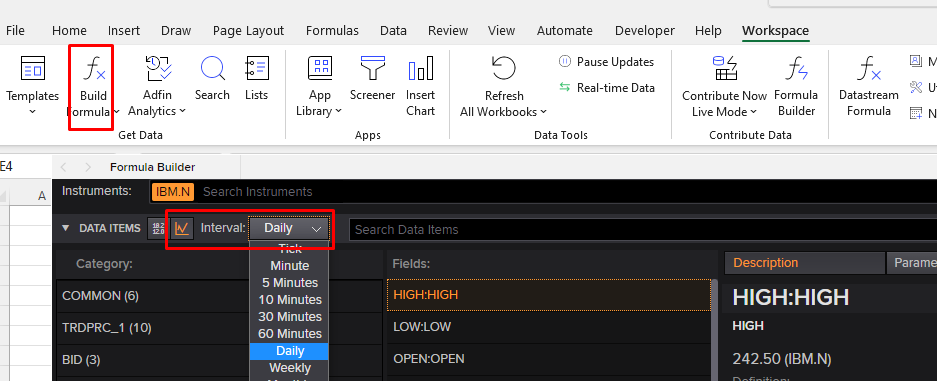937x381 pixels.
Task: Choose Weekly interval
Action: click(289, 367)
